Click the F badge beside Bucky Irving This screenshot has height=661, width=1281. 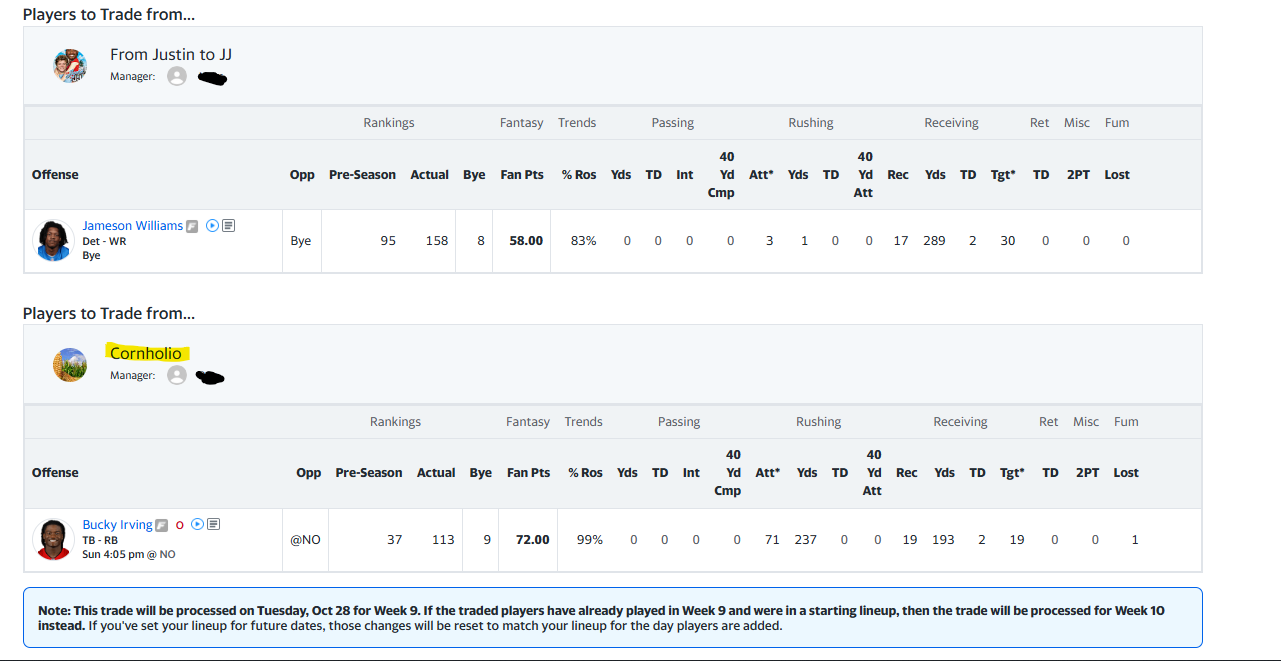pos(162,525)
